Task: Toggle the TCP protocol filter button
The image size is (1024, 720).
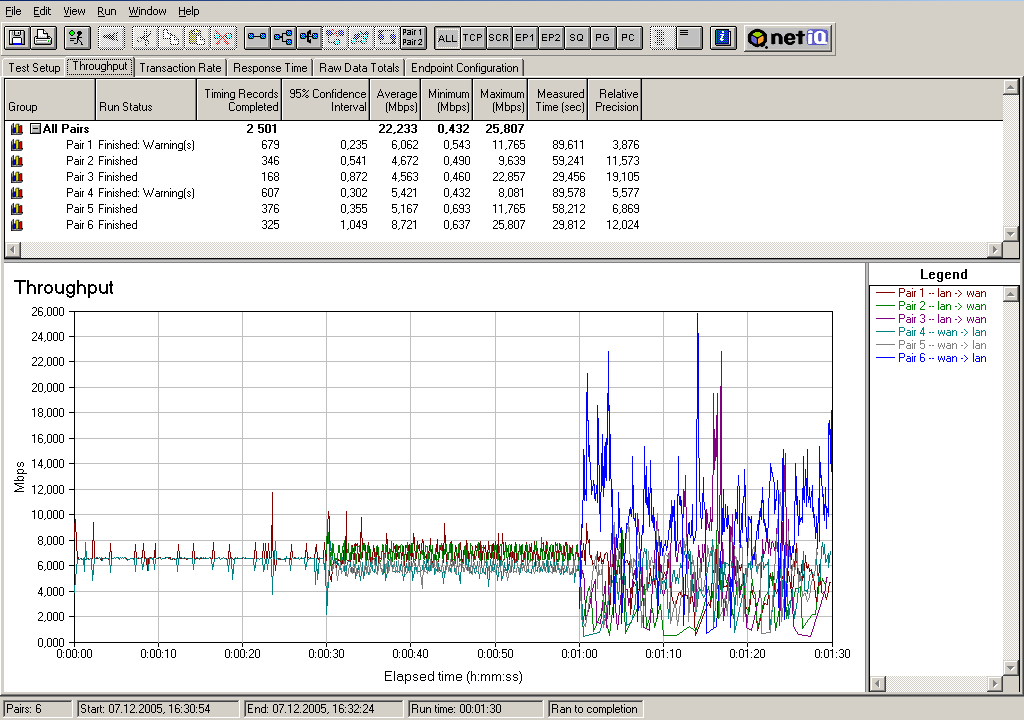Action: 473,38
